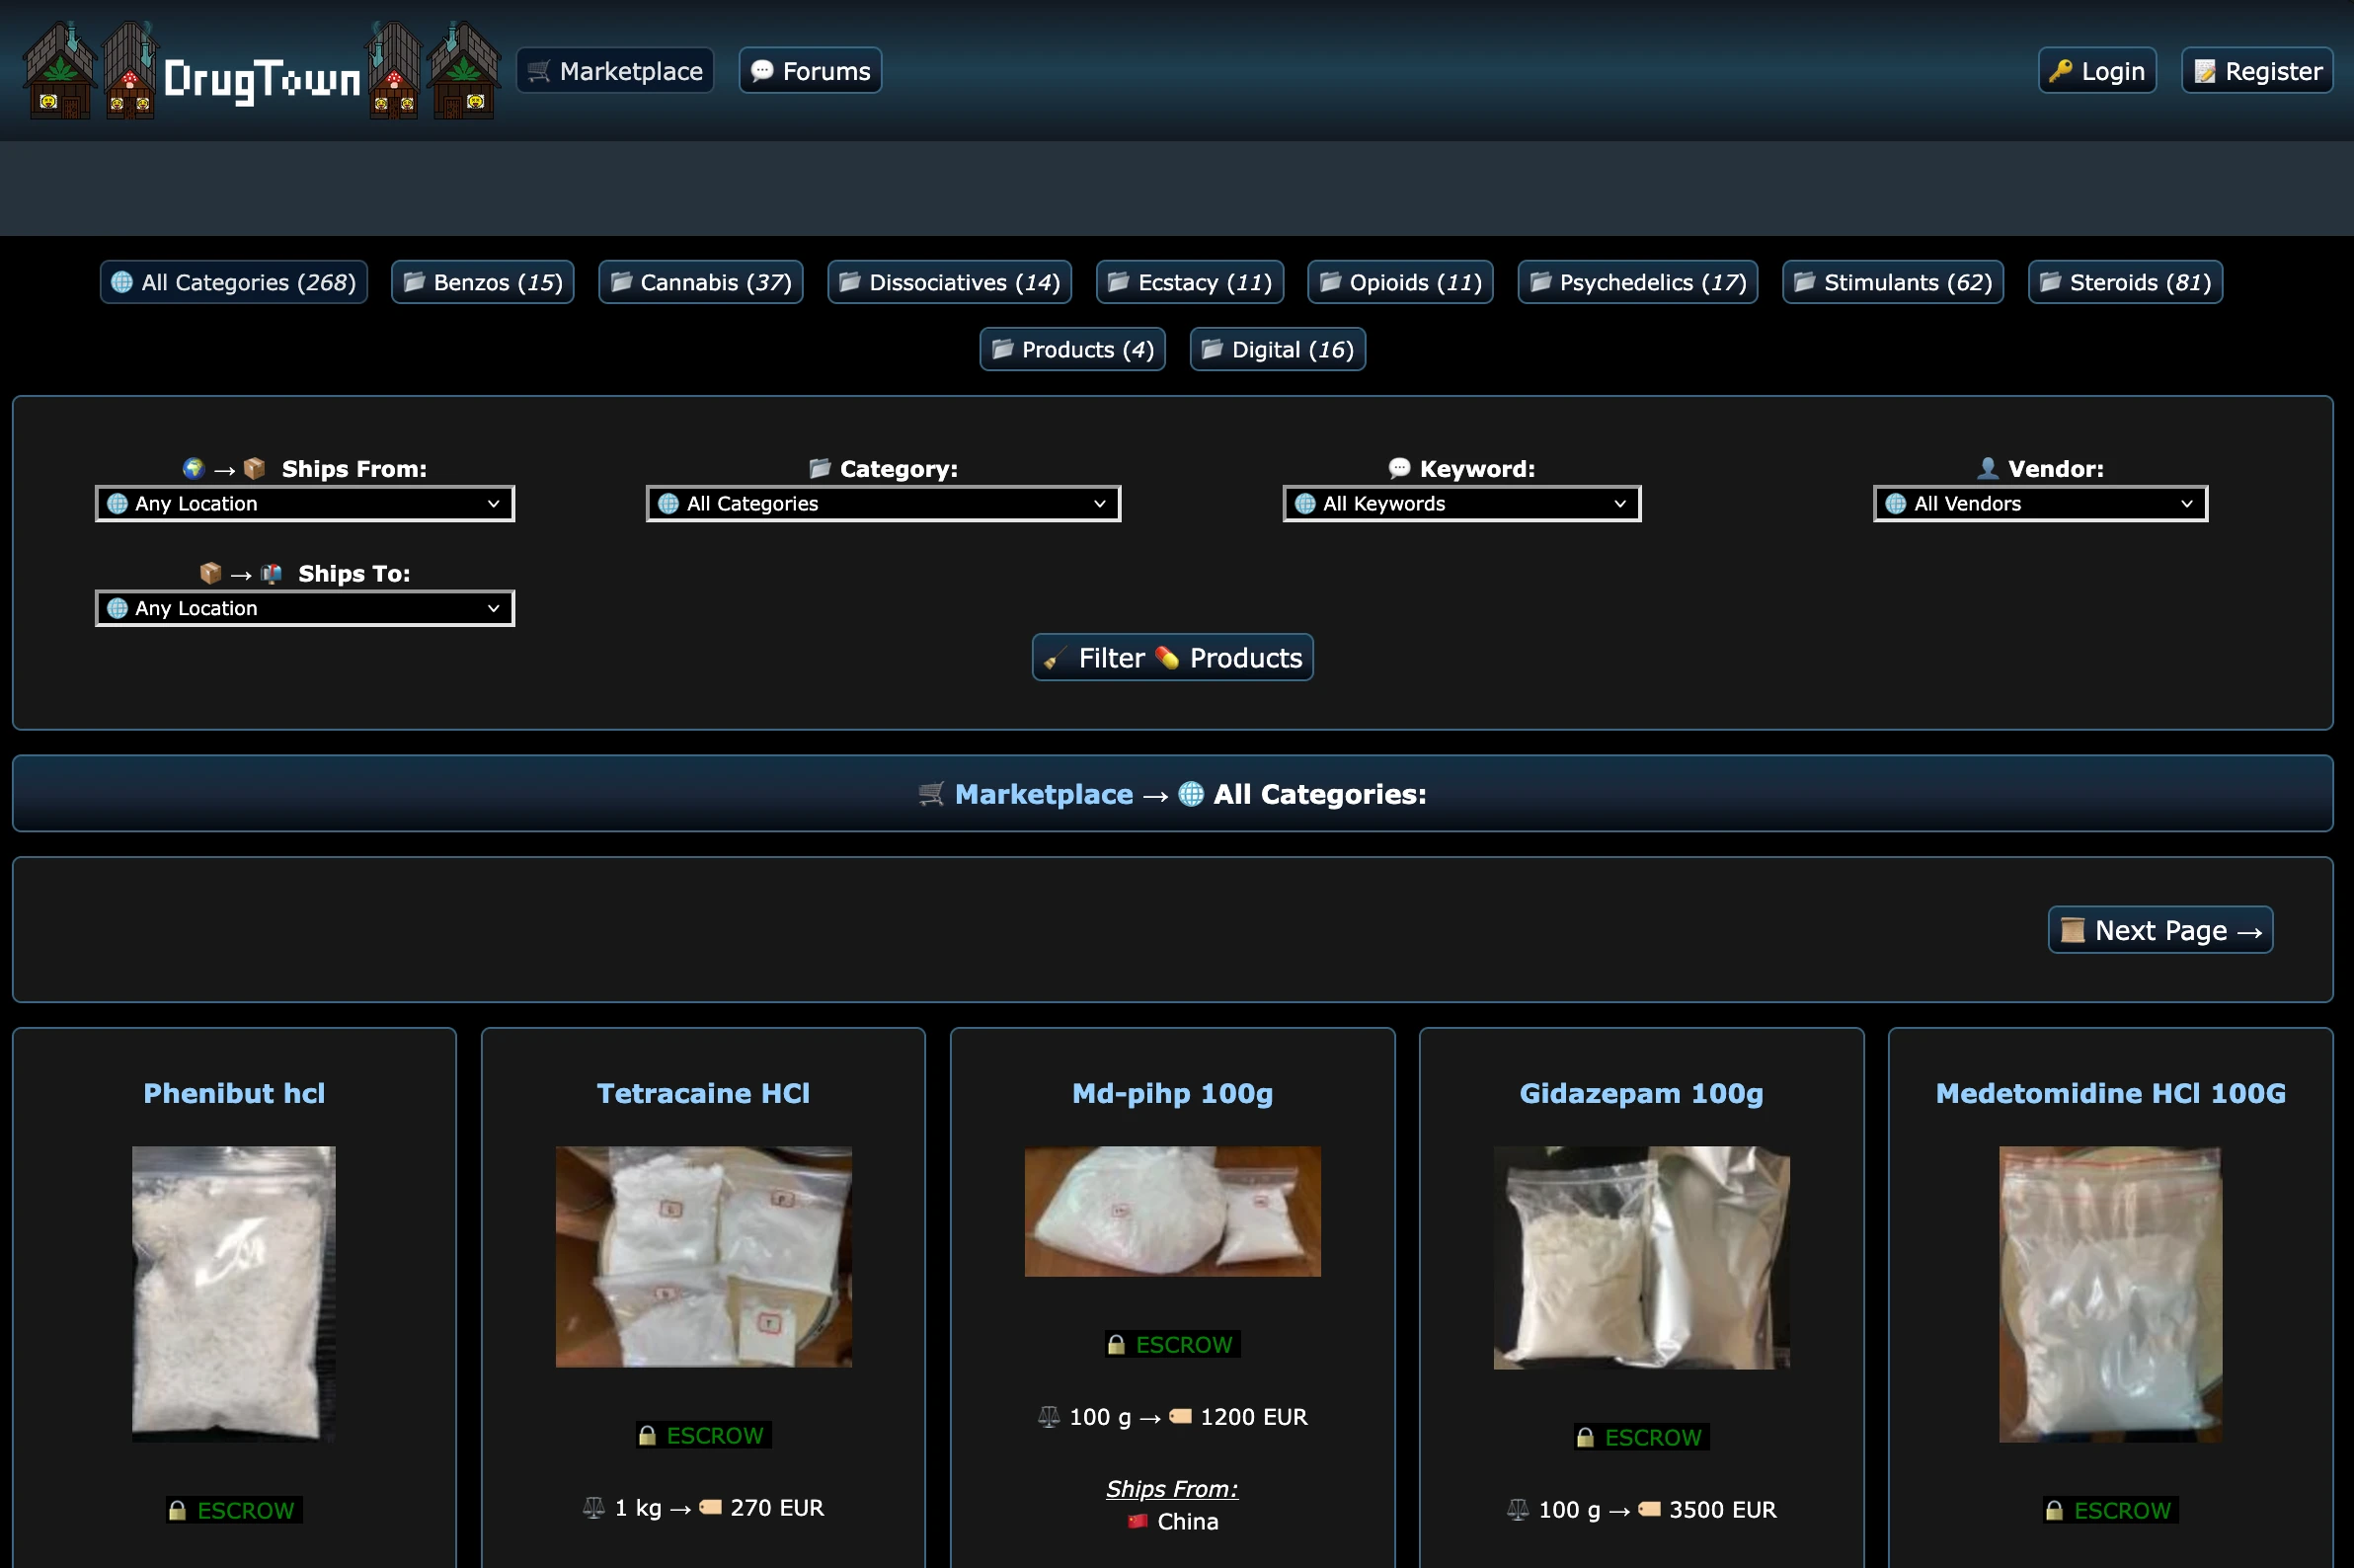Go to Next Page

coord(2159,930)
